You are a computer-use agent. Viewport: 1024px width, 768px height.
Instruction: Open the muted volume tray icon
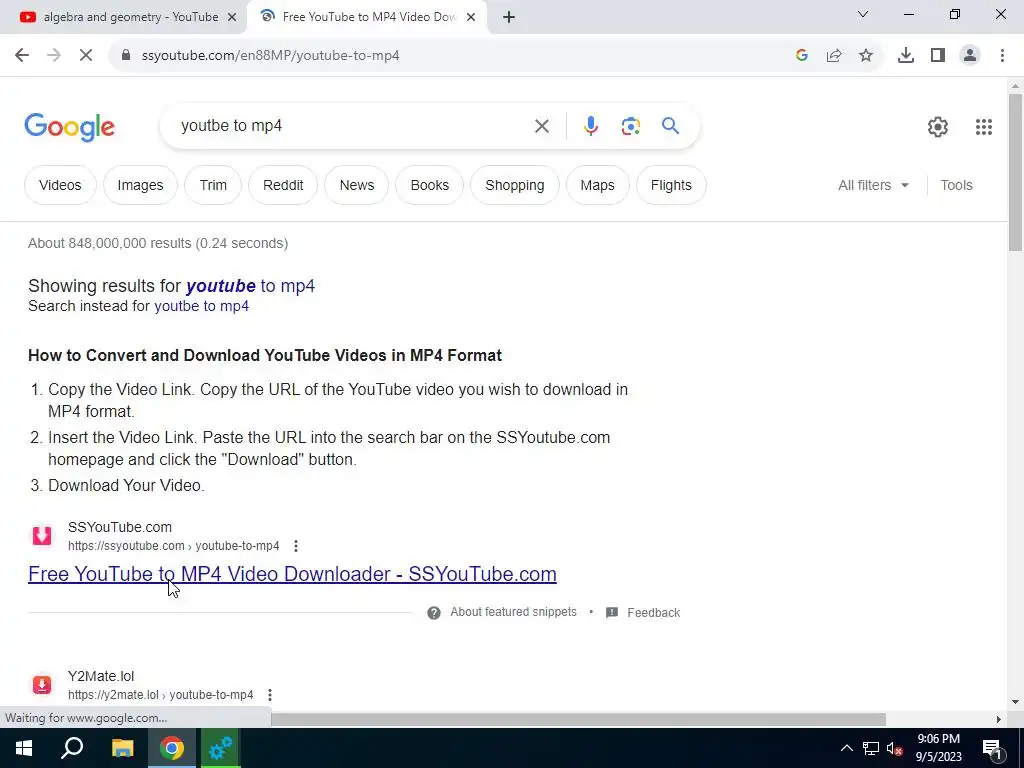(x=895, y=748)
